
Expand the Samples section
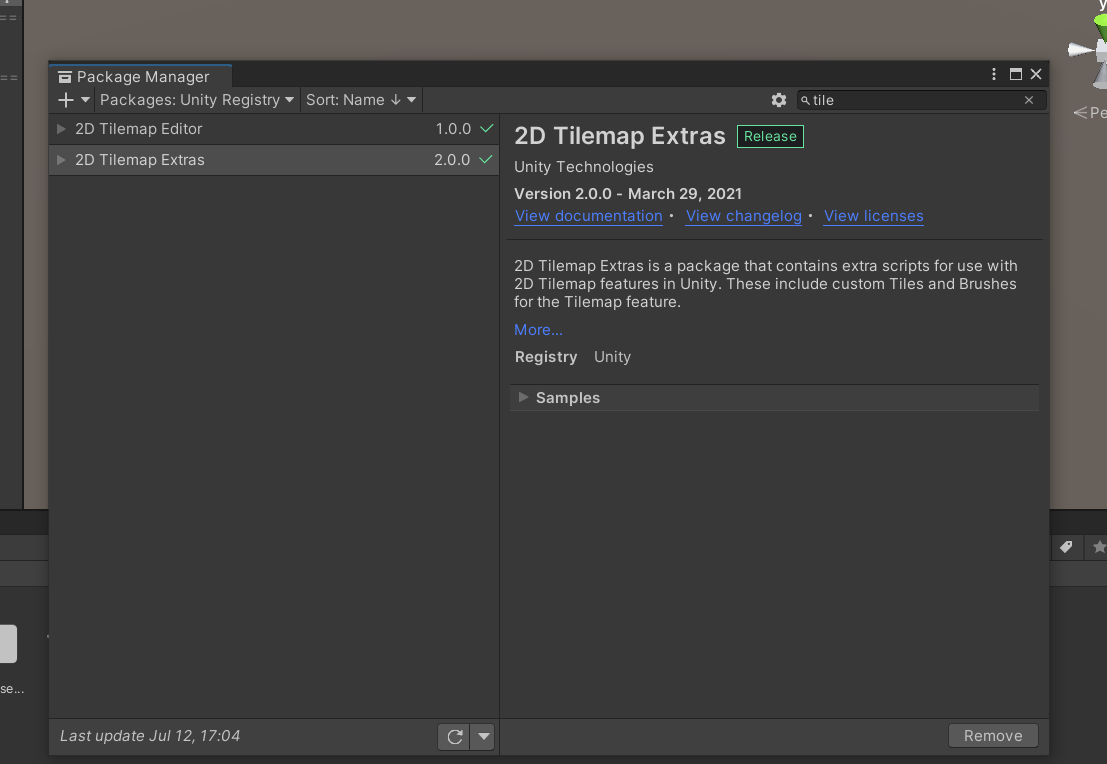click(523, 398)
